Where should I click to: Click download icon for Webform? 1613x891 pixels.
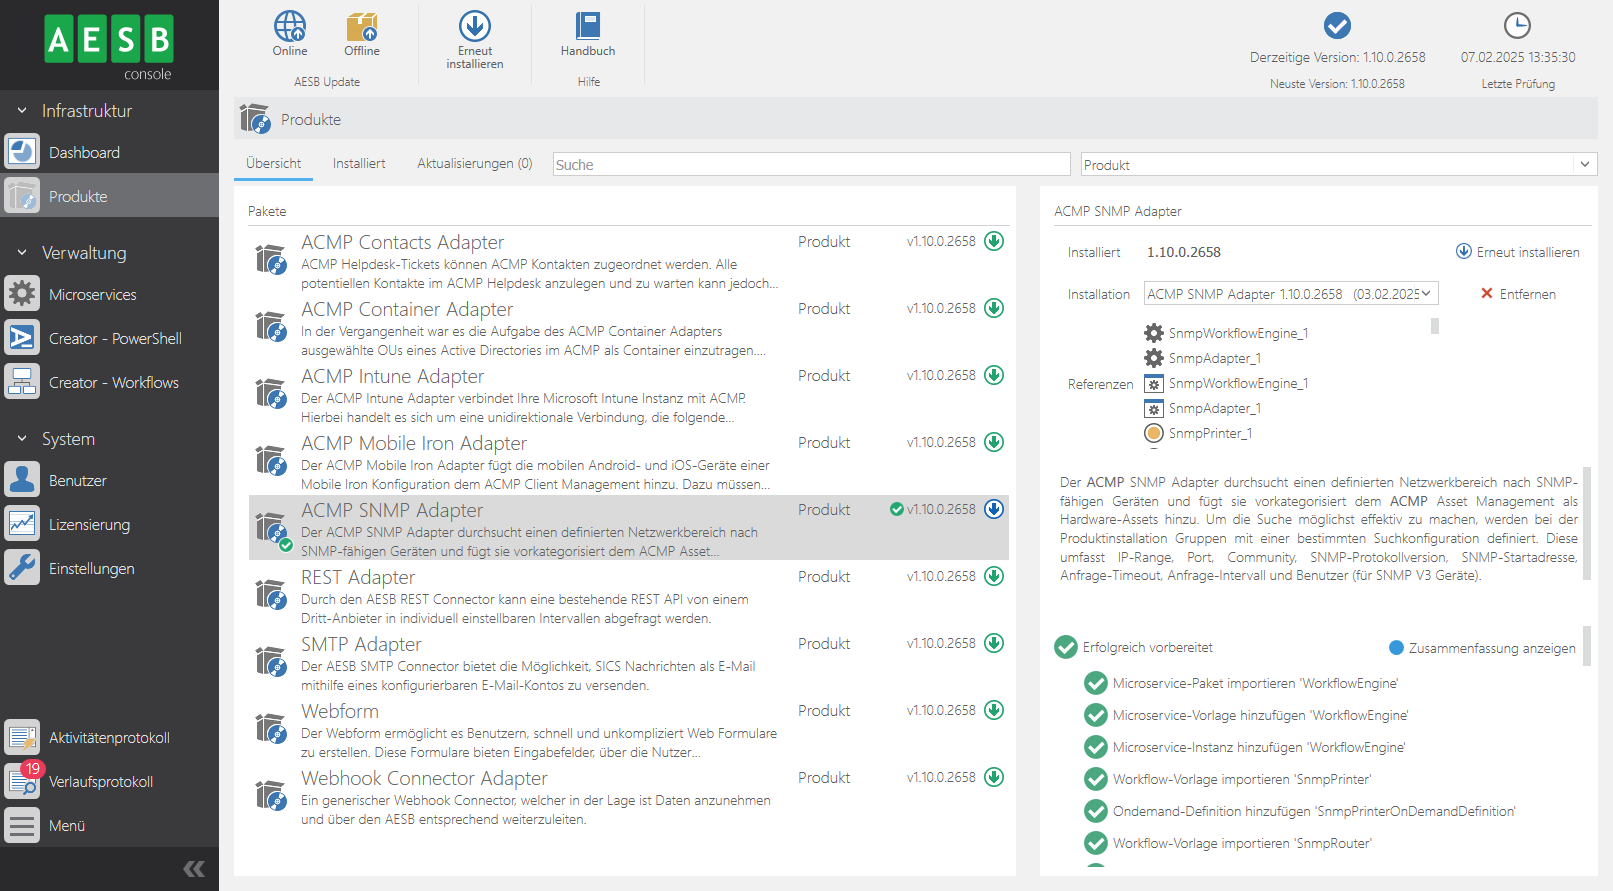point(994,710)
